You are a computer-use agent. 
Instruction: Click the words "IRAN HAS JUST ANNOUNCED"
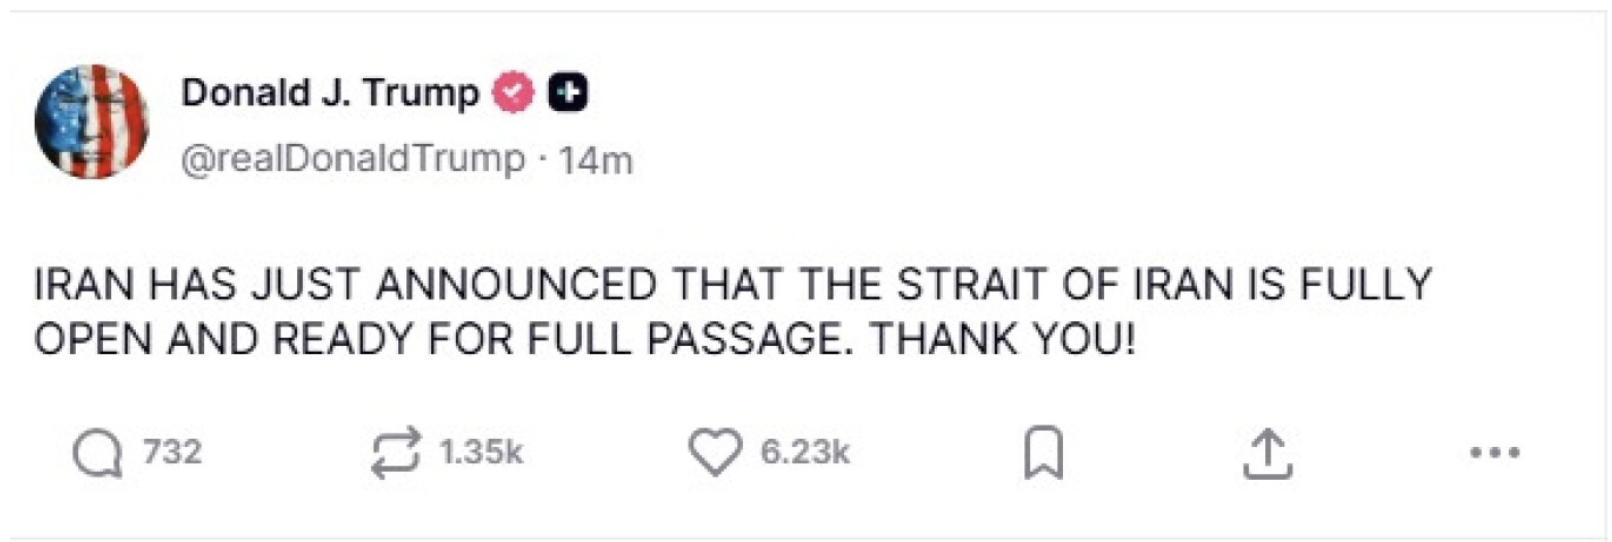click(x=344, y=285)
